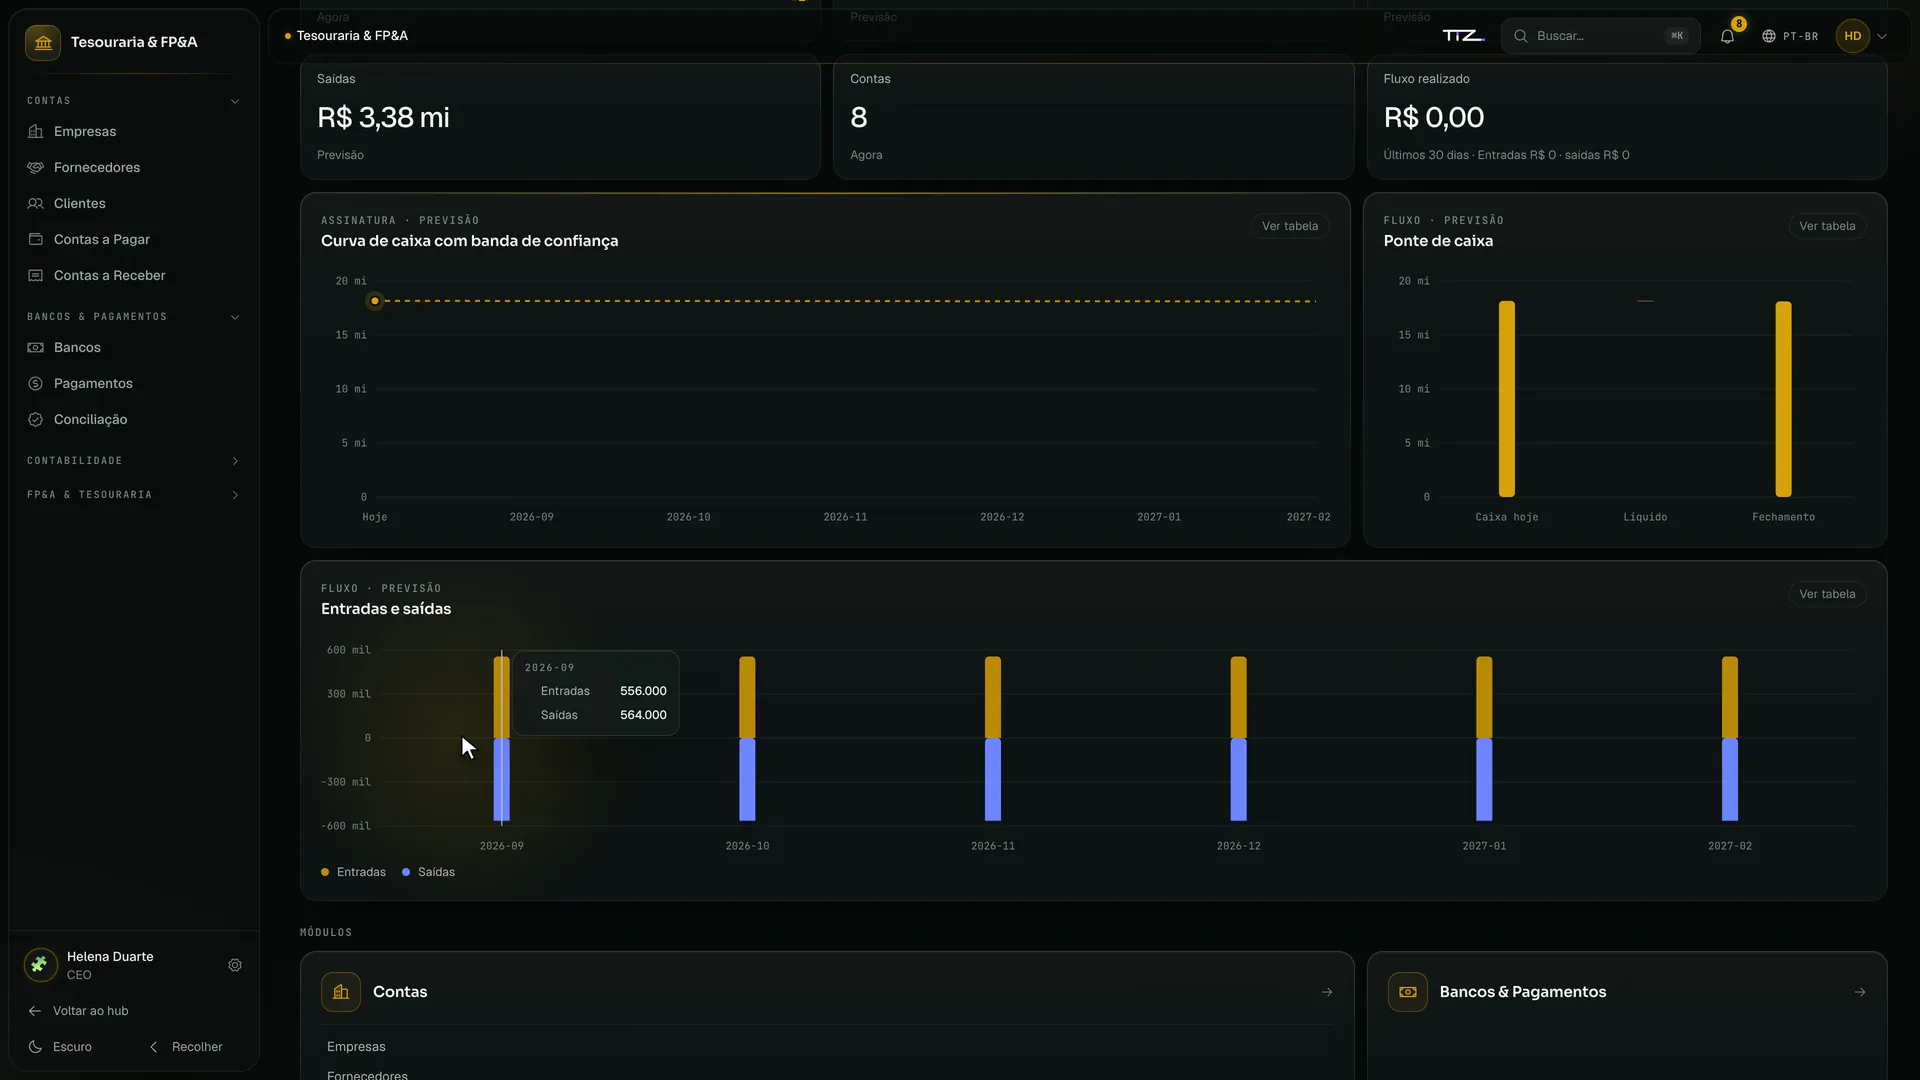The height and width of the screenshot is (1080, 1920).
Task: Toggle Escuro dark theme
Action: coord(60,1047)
